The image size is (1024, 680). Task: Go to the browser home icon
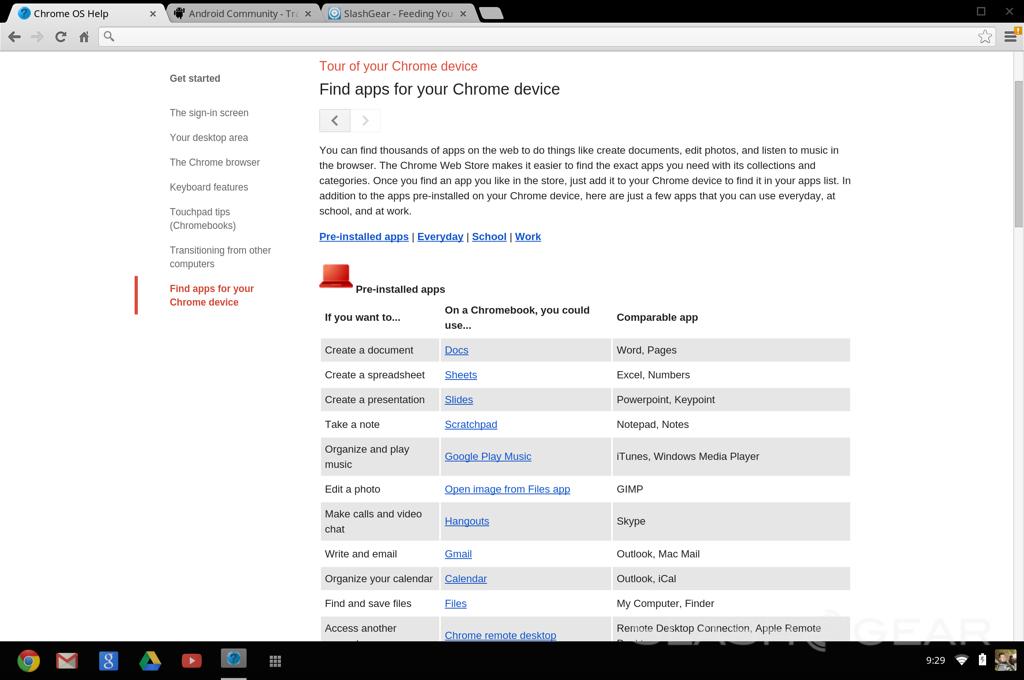[84, 37]
